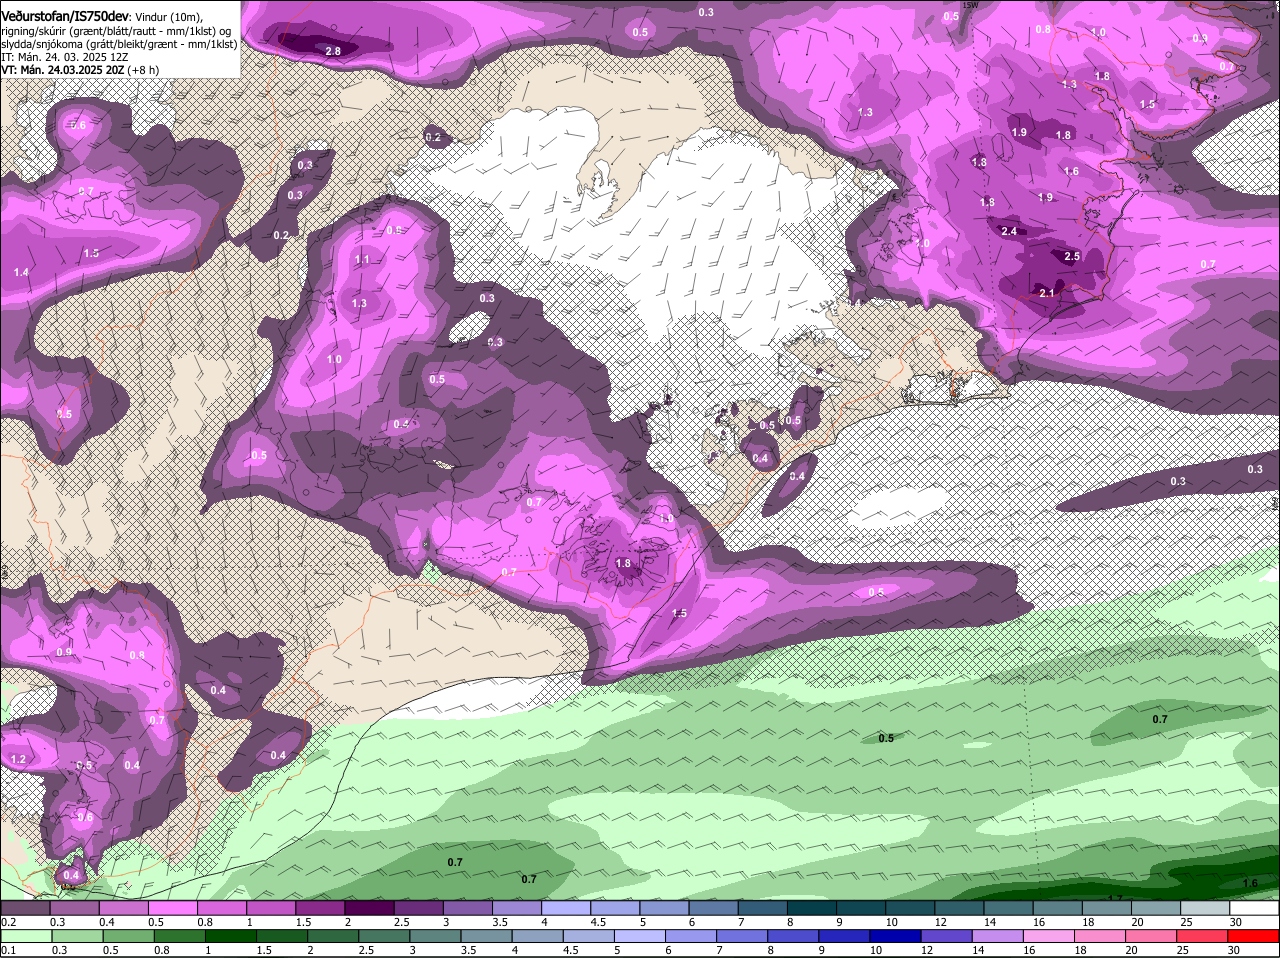Click the 1.5 magenta swatch in the top legend row
Image resolution: width=1280 pixels, height=958 pixels.
(x=320, y=908)
